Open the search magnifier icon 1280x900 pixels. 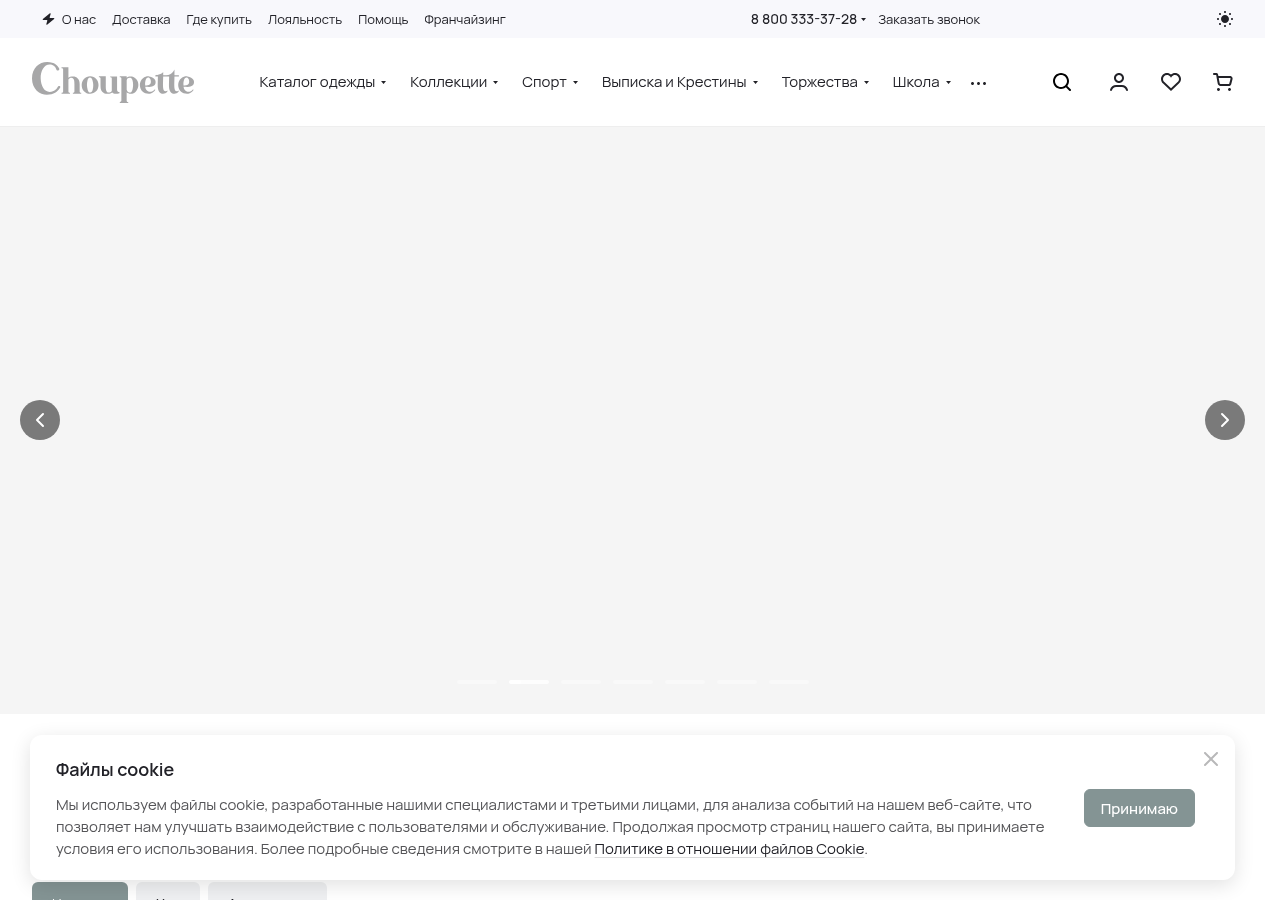[x=1062, y=82]
